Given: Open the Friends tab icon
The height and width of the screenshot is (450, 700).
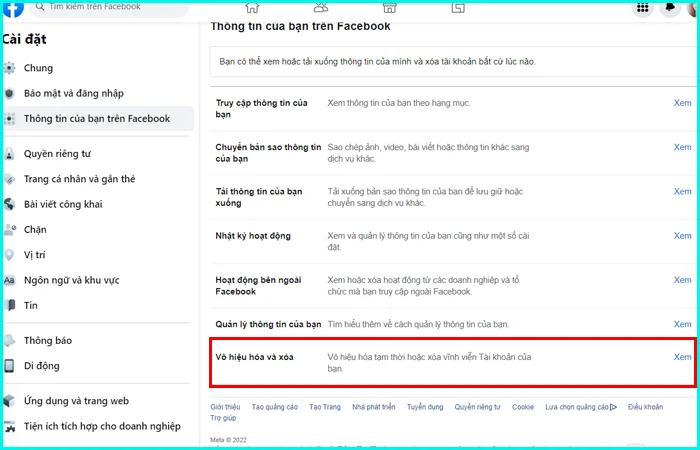Looking at the screenshot, I should [321, 7].
